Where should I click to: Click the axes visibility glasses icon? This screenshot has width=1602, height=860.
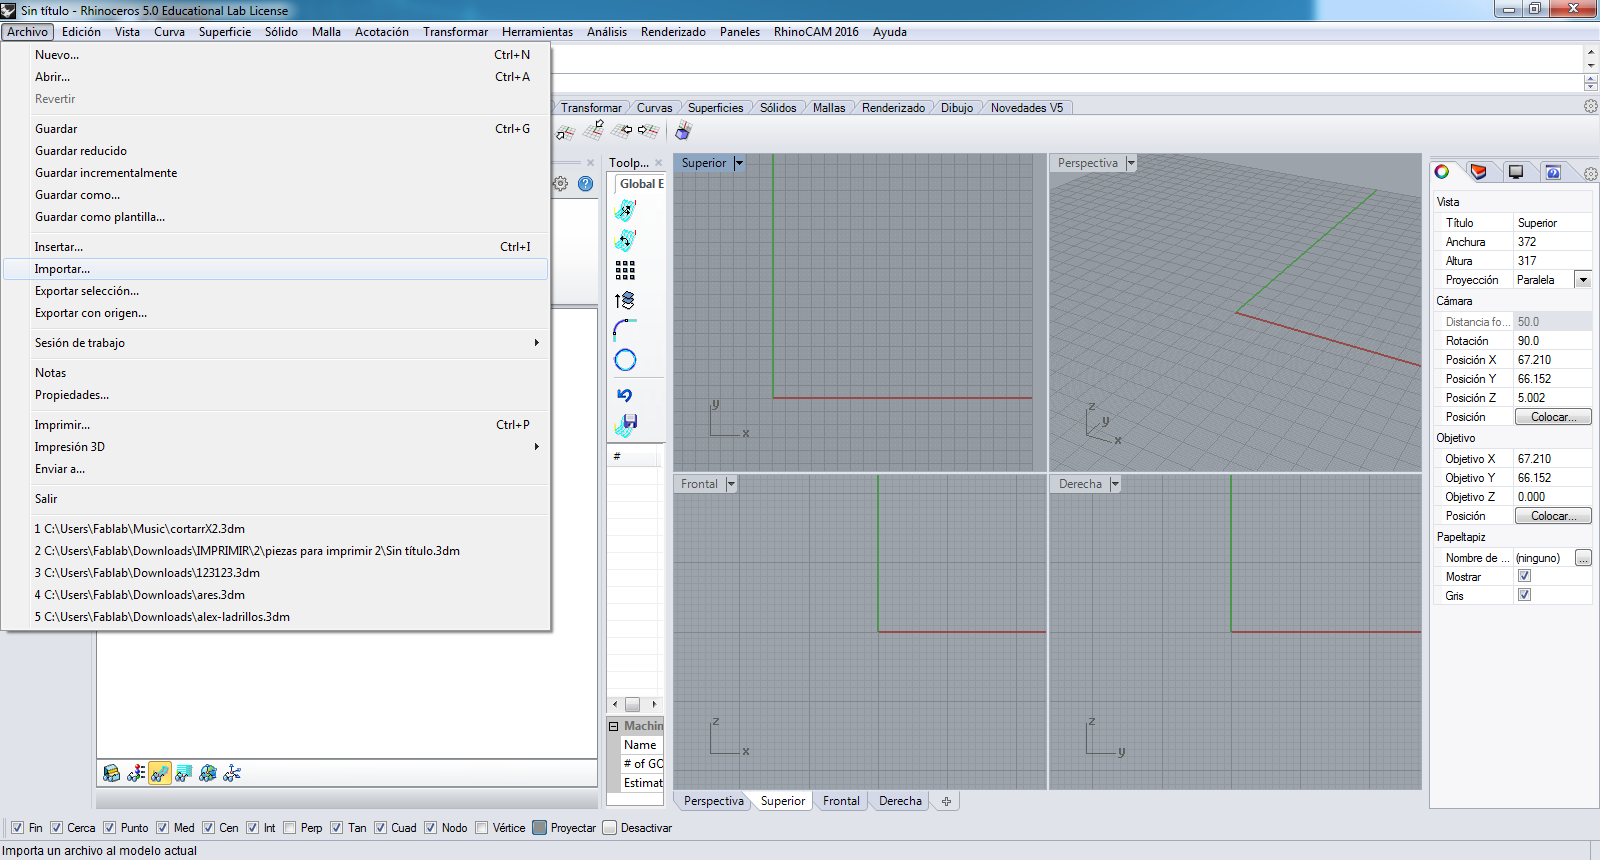point(232,773)
